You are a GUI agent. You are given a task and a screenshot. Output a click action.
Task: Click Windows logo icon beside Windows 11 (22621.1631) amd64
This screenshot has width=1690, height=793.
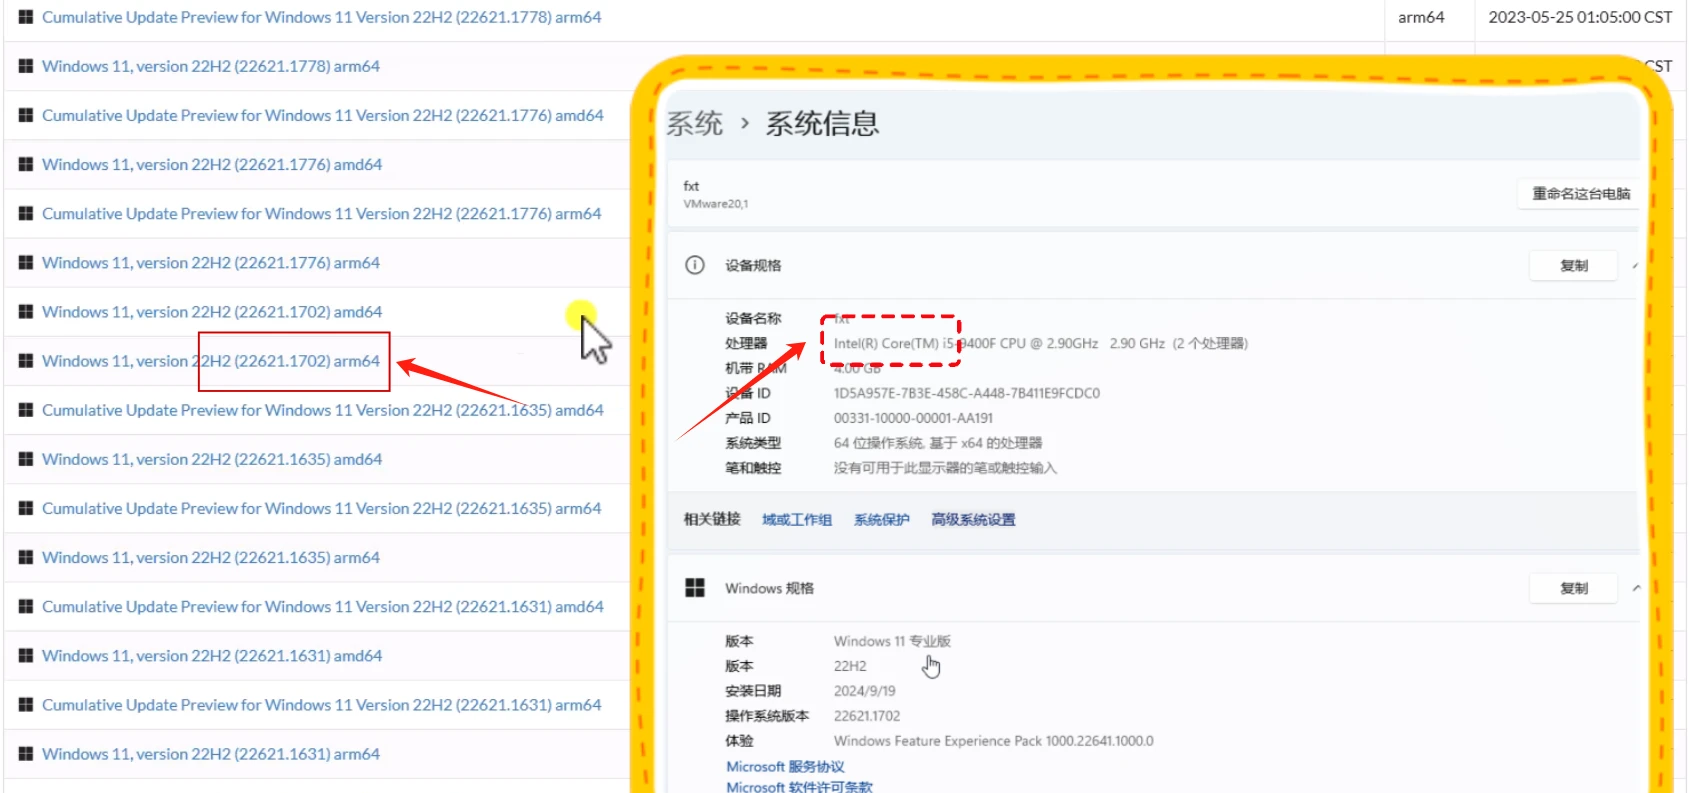tap(26, 655)
